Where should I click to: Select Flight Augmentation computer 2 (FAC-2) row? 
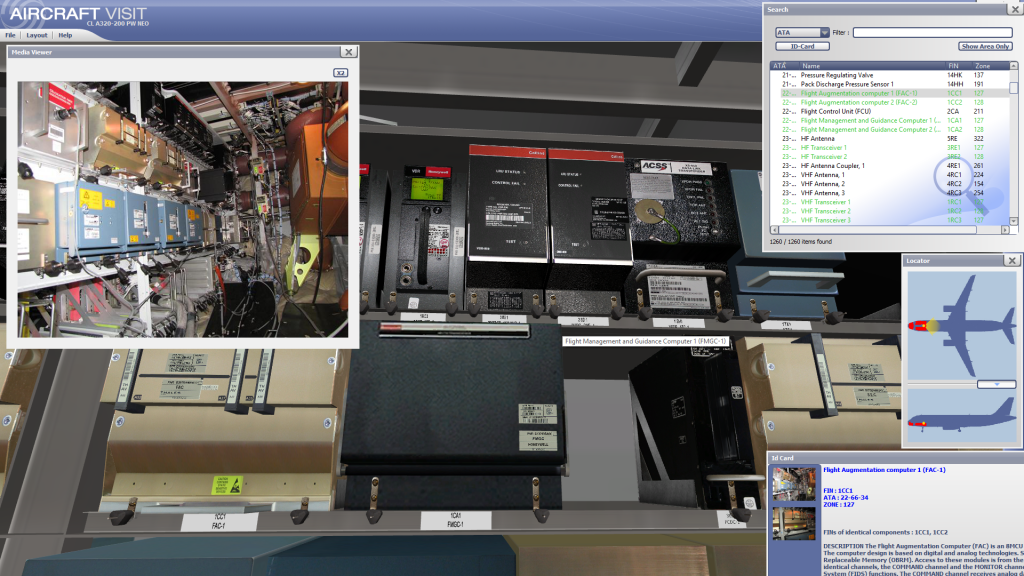891,103
